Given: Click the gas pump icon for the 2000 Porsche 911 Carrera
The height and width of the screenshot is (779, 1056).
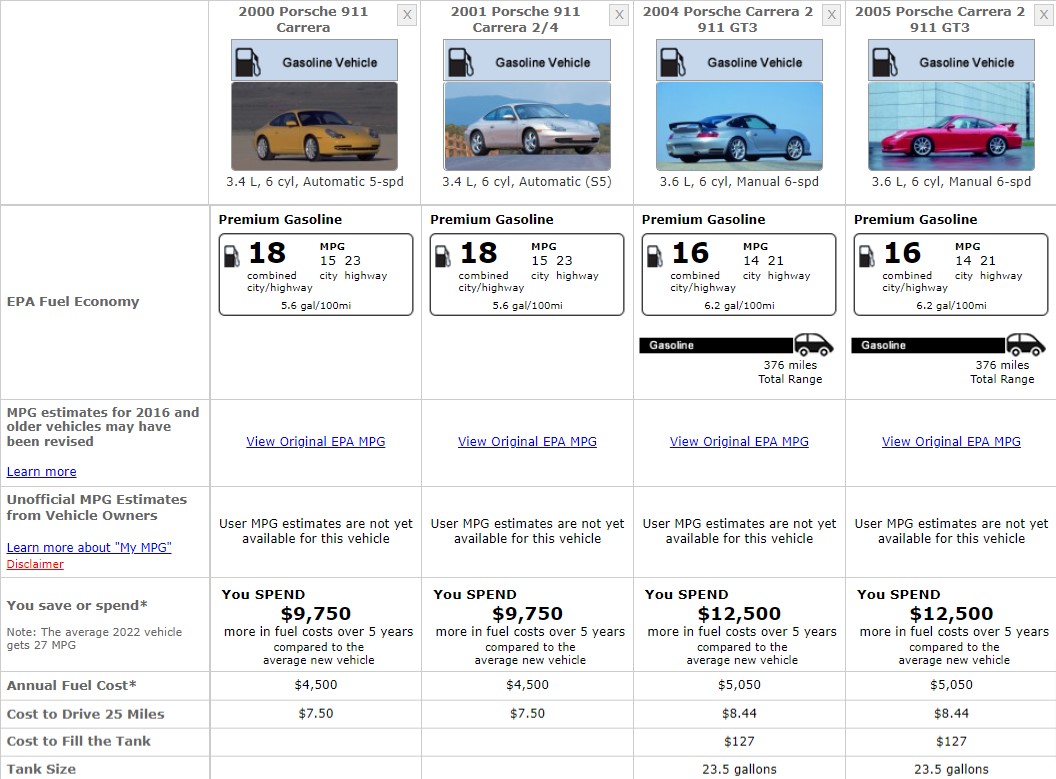Looking at the screenshot, I should [x=247, y=62].
